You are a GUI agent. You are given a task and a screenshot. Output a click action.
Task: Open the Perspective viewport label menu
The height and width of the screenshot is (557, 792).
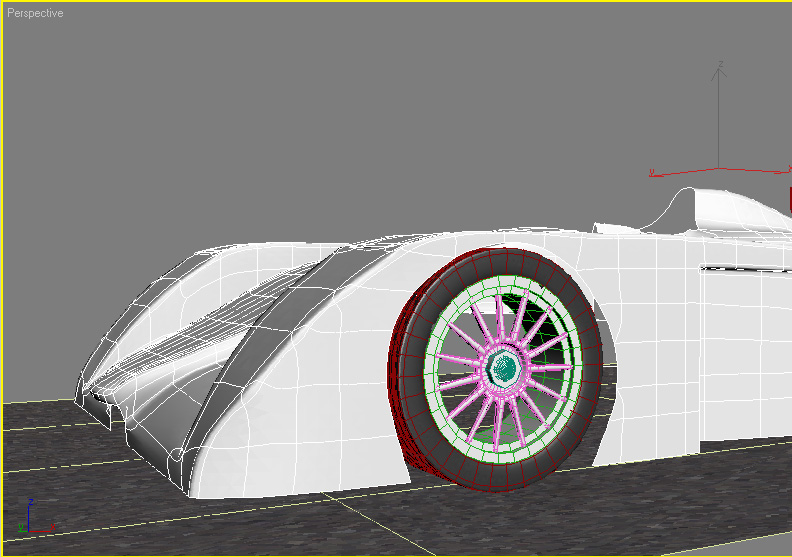(35, 13)
